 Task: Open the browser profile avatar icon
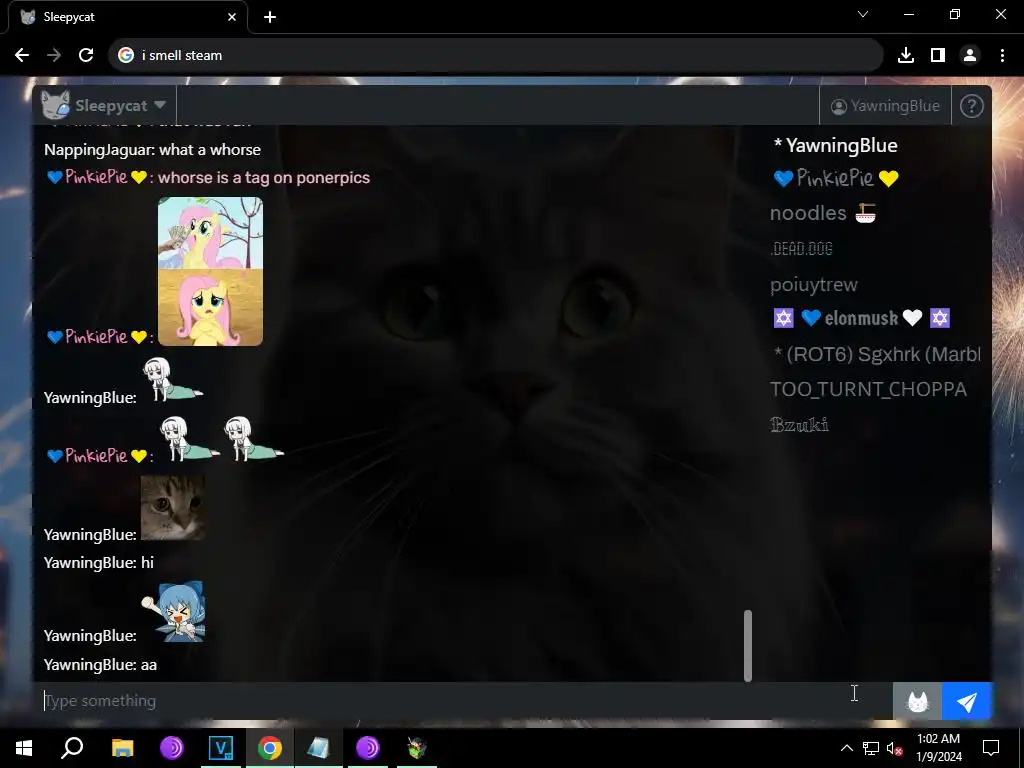pyautogui.click(x=970, y=56)
